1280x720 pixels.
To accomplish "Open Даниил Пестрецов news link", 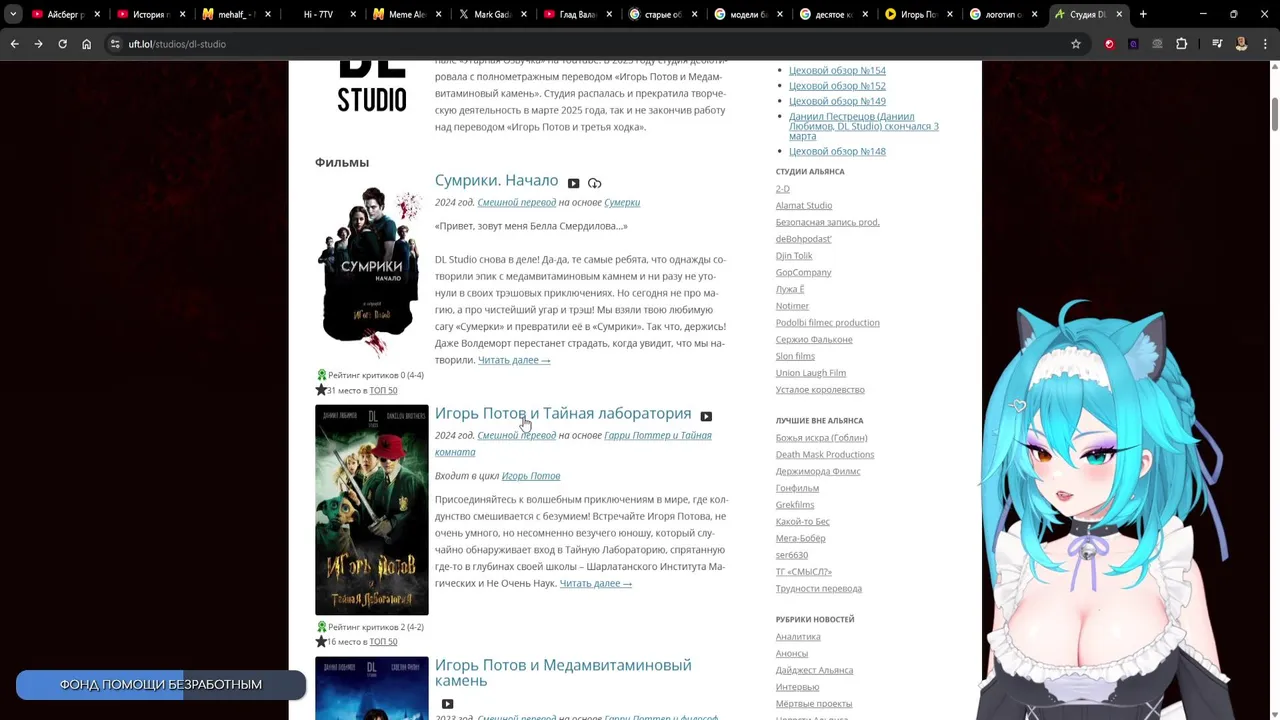I will tap(863, 126).
